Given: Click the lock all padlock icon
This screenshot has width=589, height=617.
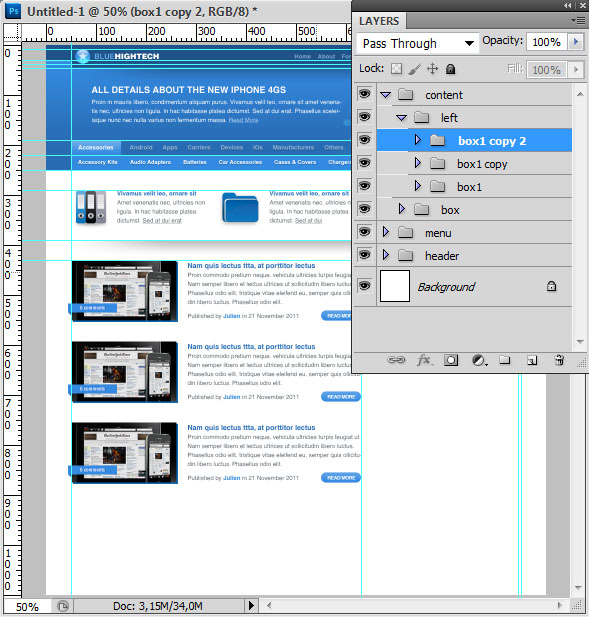Looking at the screenshot, I should click(451, 69).
